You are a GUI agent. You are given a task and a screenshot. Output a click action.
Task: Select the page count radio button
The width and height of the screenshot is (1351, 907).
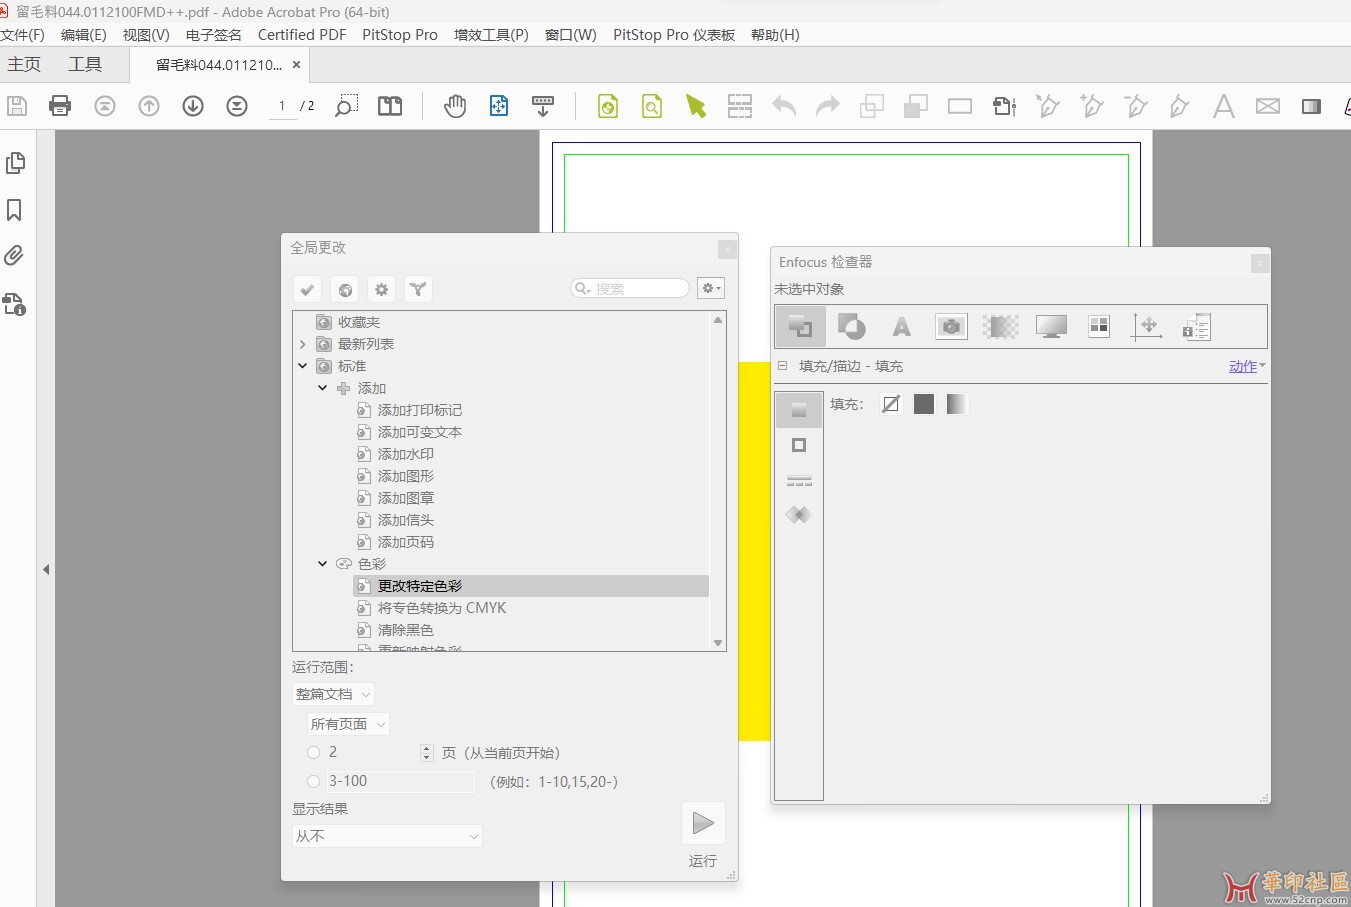314,752
